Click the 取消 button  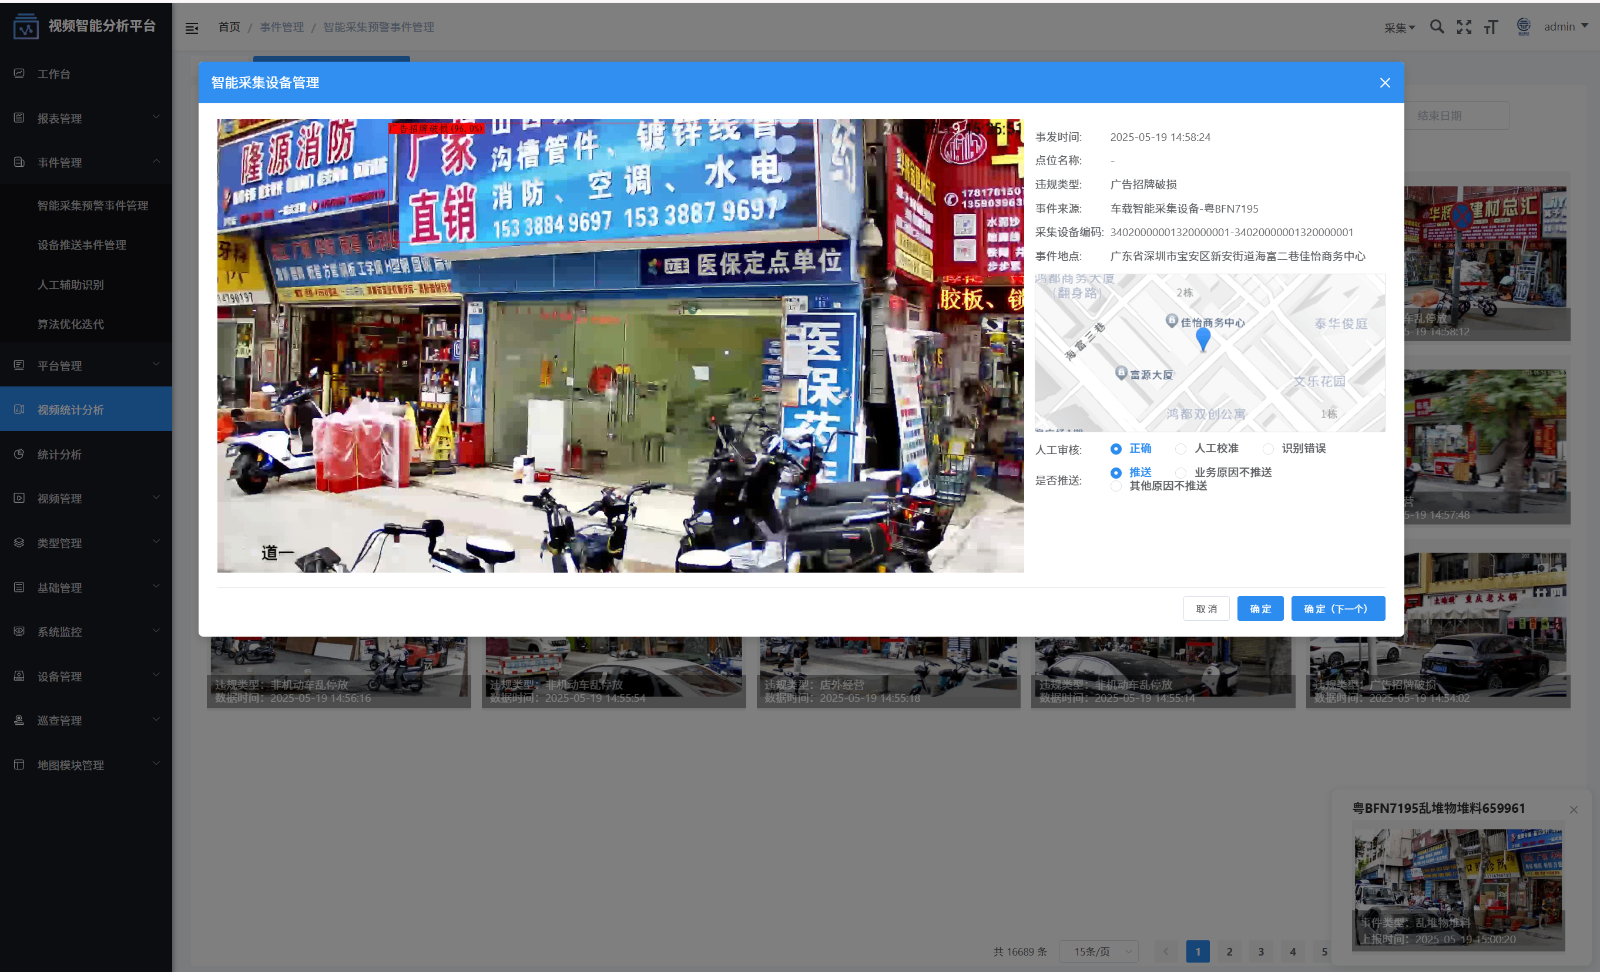coord(1206,609)
